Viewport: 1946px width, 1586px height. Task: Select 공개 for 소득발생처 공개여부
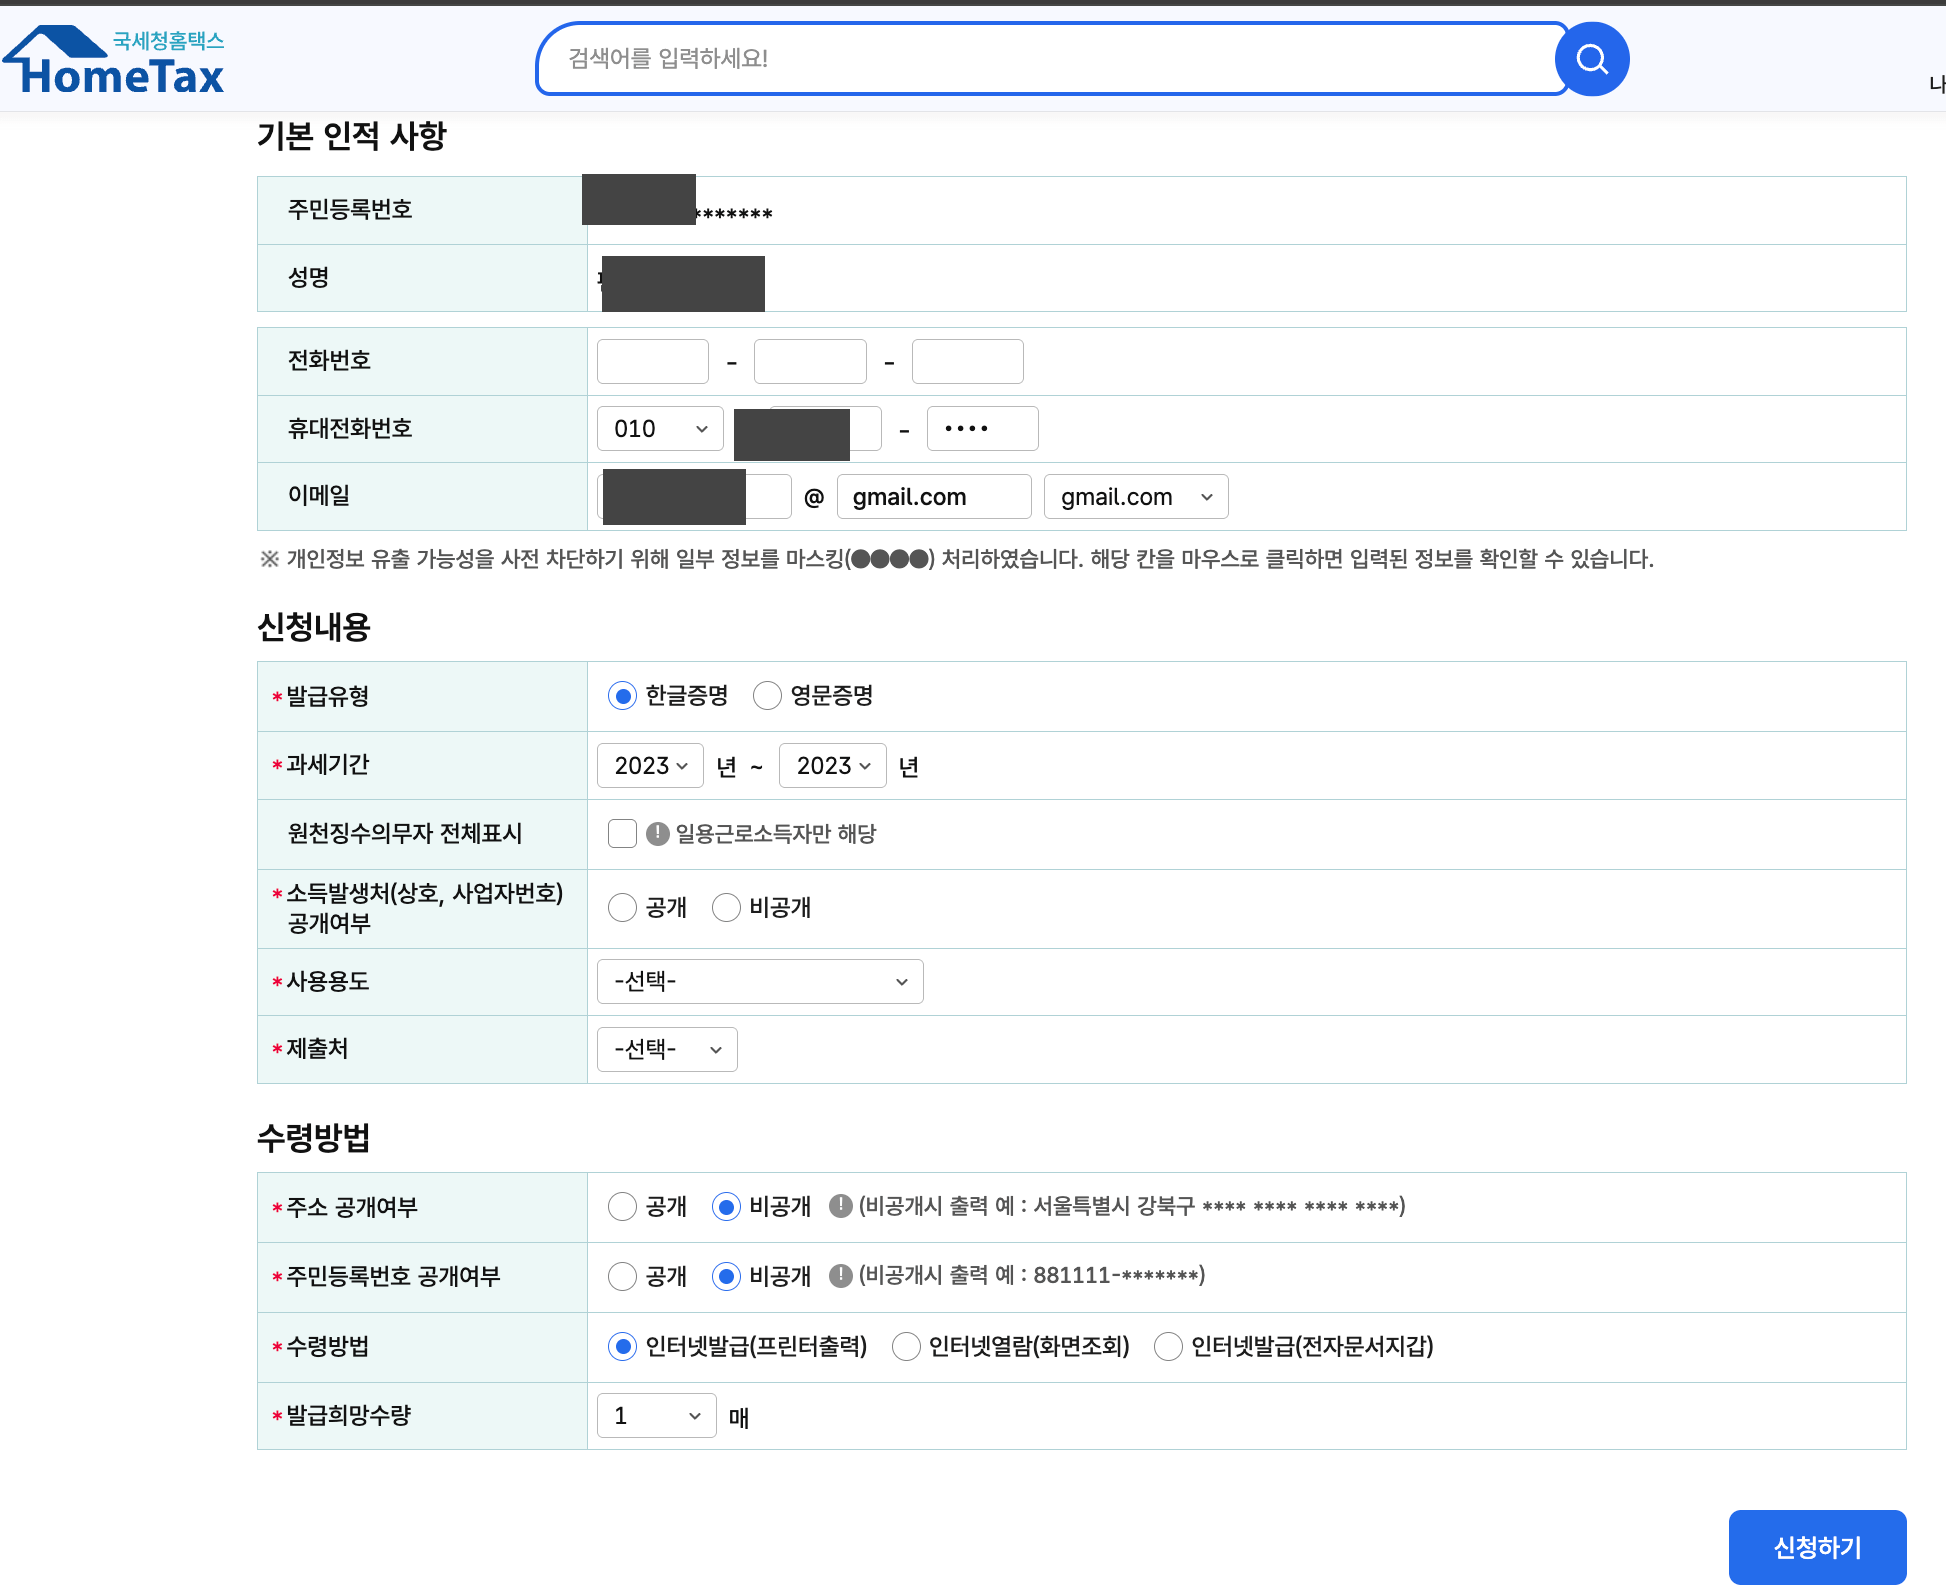(622, 907)
